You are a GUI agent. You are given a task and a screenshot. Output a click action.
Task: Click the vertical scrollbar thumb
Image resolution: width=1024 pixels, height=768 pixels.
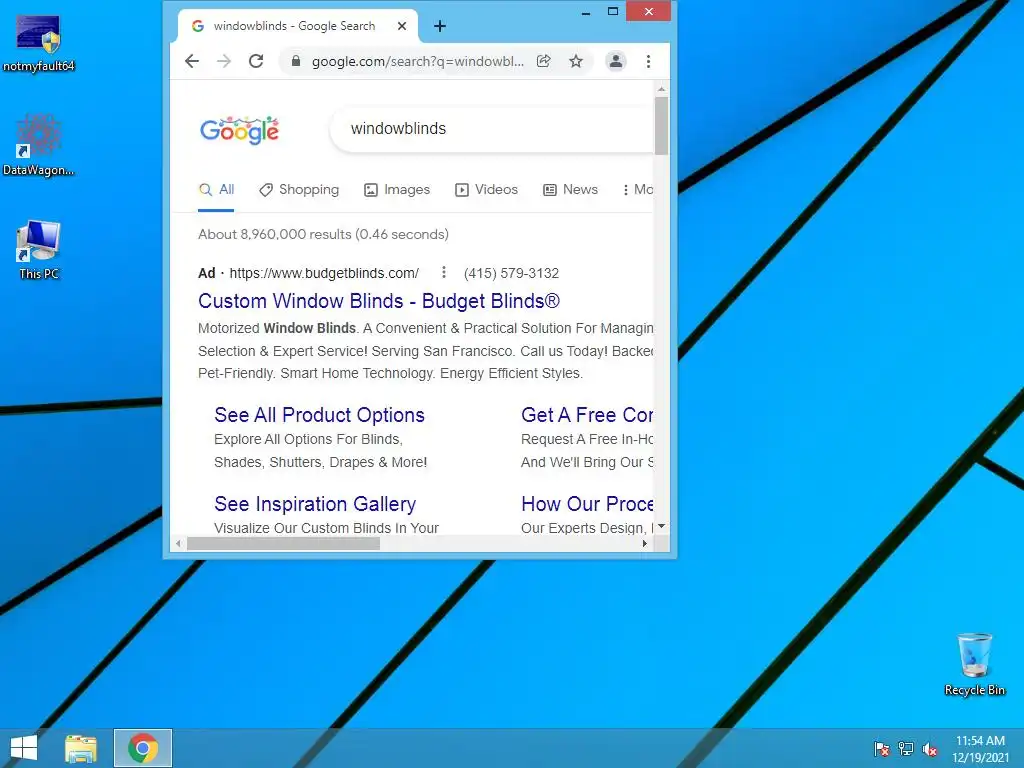pyautogui.click(x=661, y=126)
